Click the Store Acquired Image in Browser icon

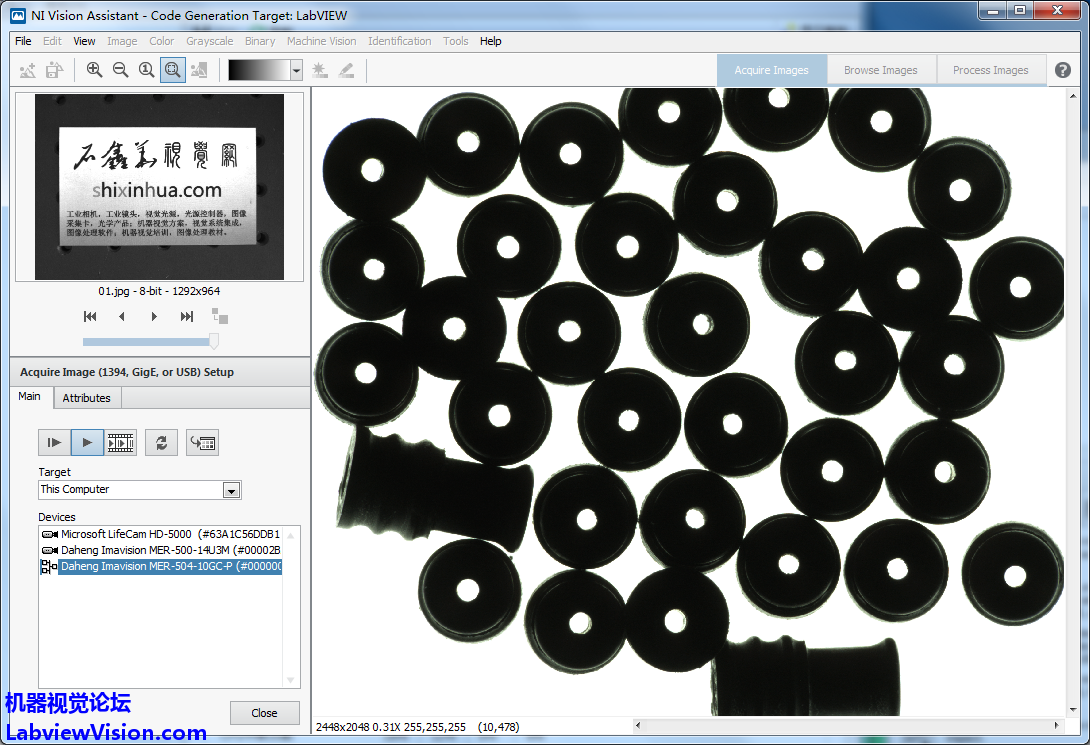pyautogui.click(x=202, y=442)
